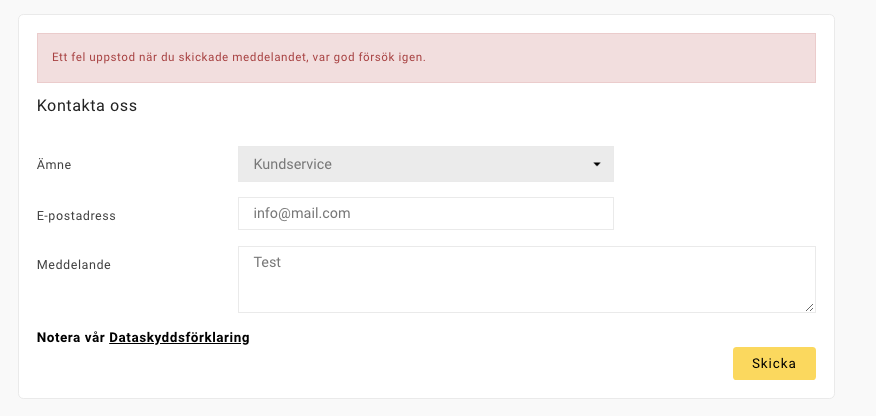Click the info@mail.com email text
The width and height of the screenshot is (876, 416).
(x=301, y=213)
